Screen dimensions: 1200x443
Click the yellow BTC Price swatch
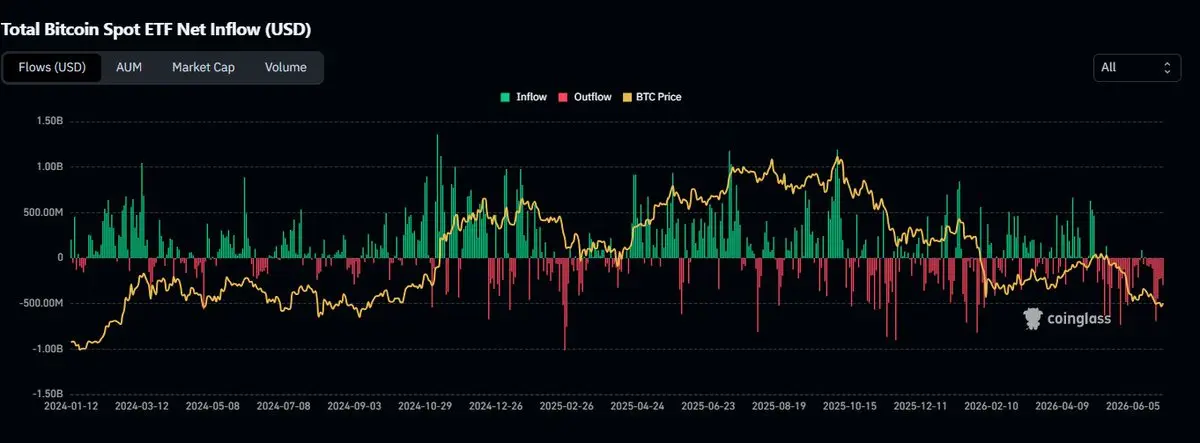(627, 97)
